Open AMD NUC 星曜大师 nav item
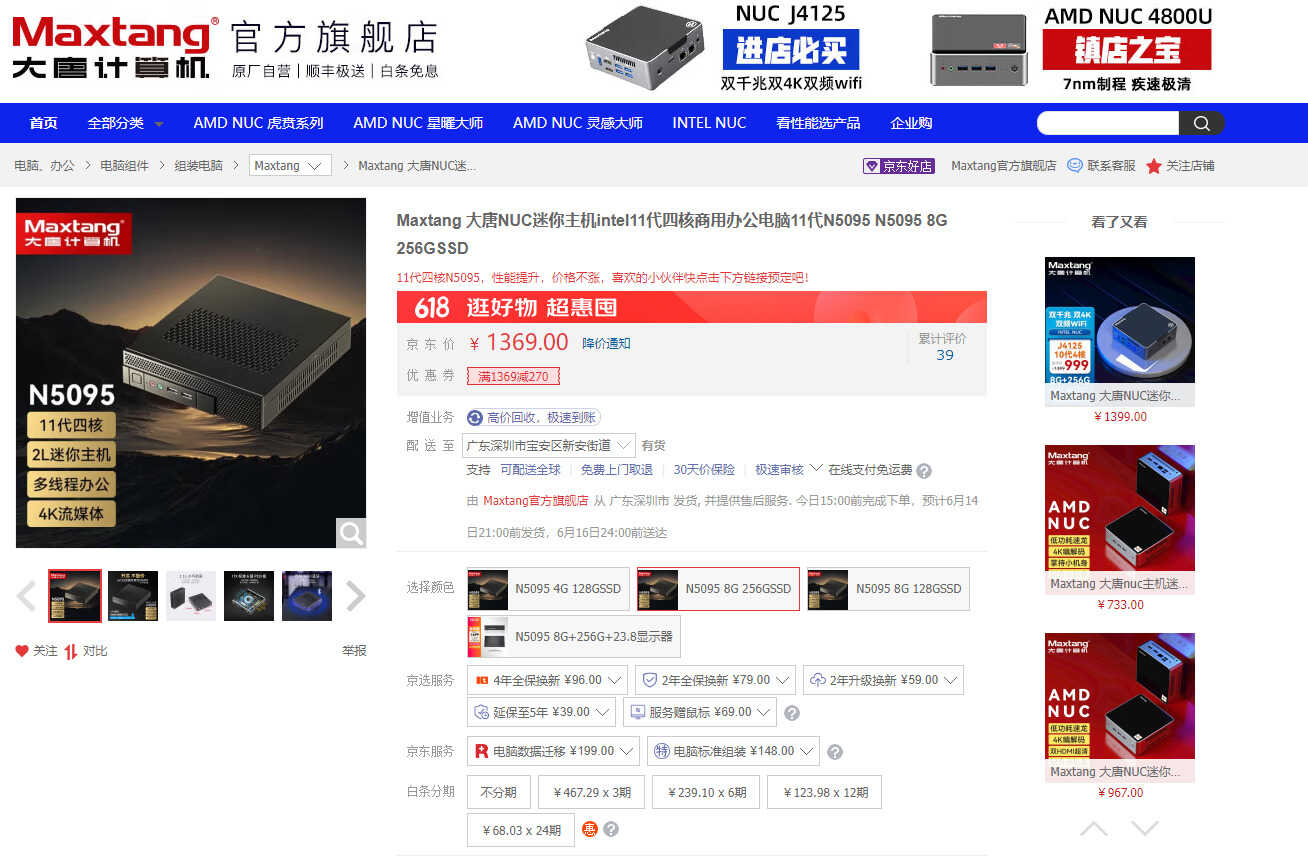 pos(418,123)
